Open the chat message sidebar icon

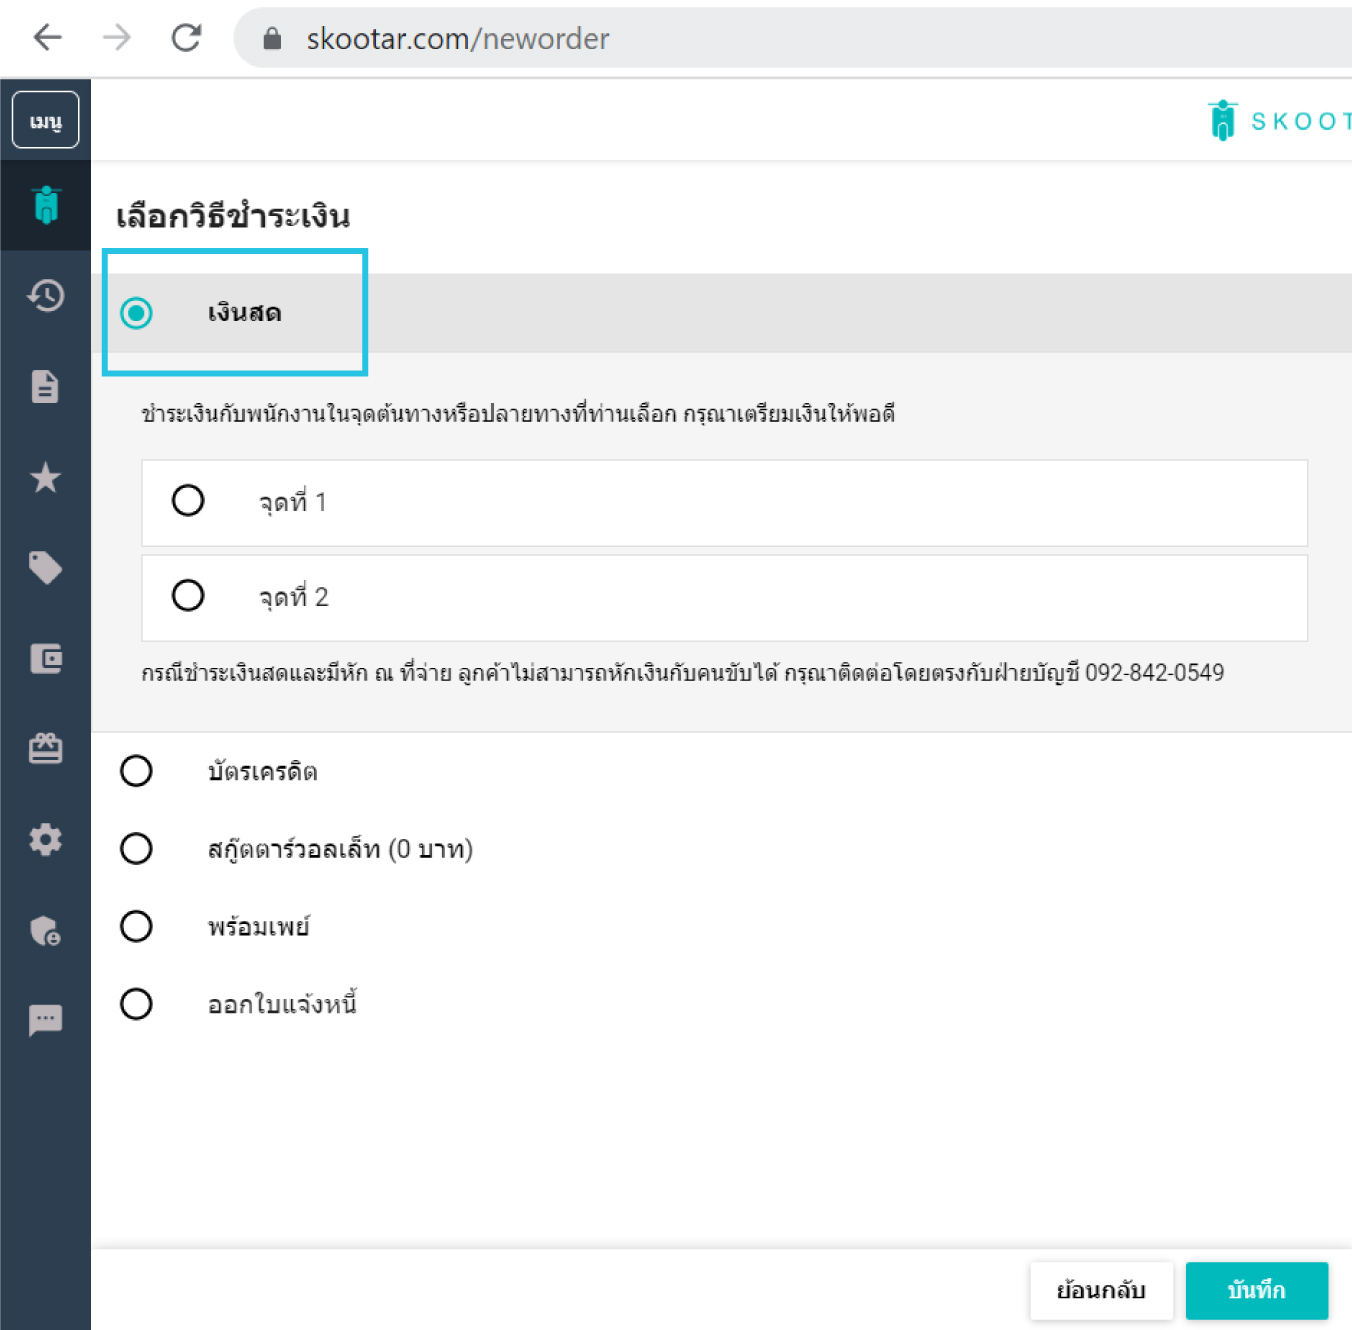[46, 1020]
